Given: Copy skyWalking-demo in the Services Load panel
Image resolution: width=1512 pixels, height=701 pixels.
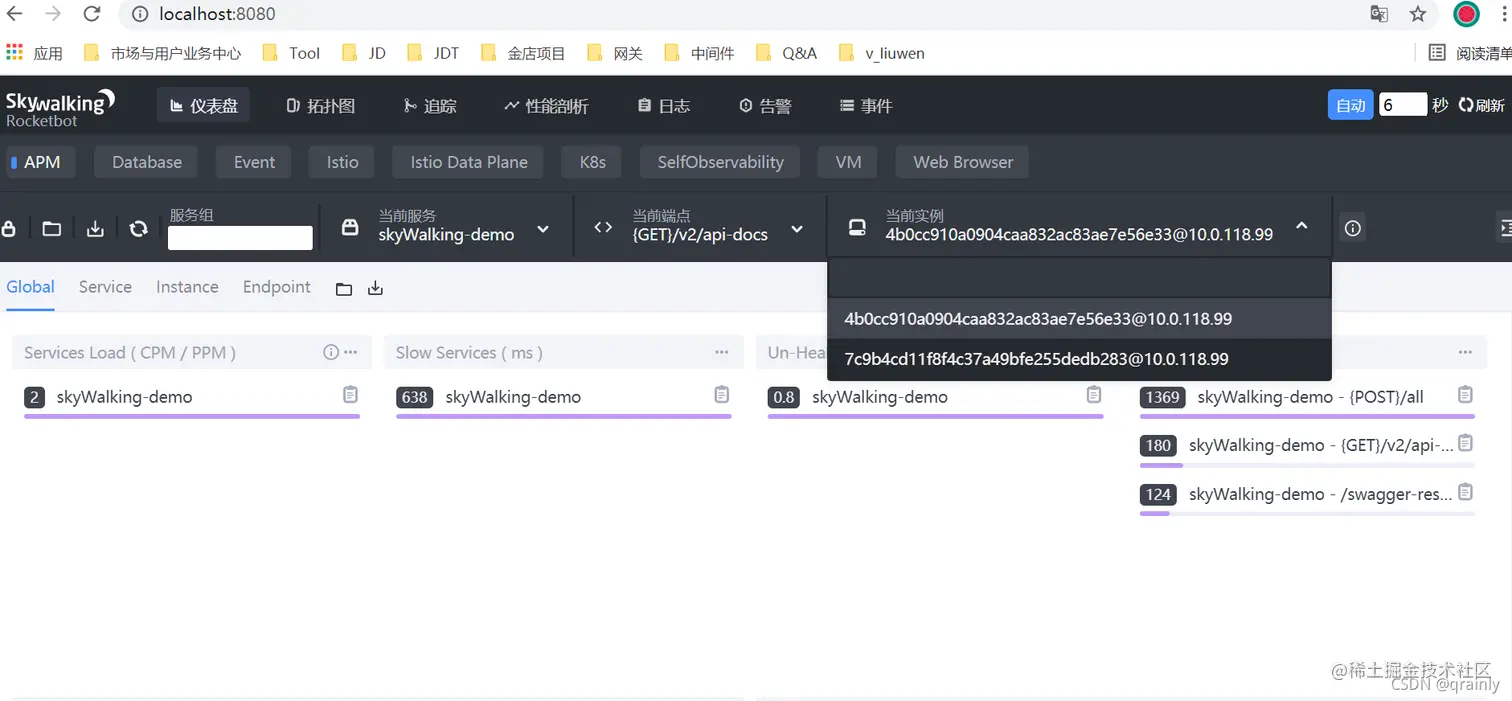Looking at the screenshot, I should point(350,395).
